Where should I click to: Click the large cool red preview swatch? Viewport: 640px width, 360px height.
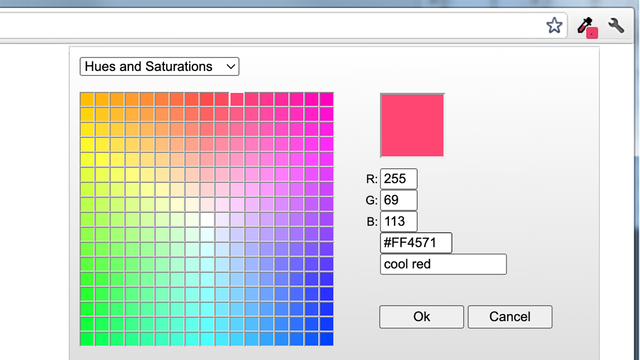(412, 125)
